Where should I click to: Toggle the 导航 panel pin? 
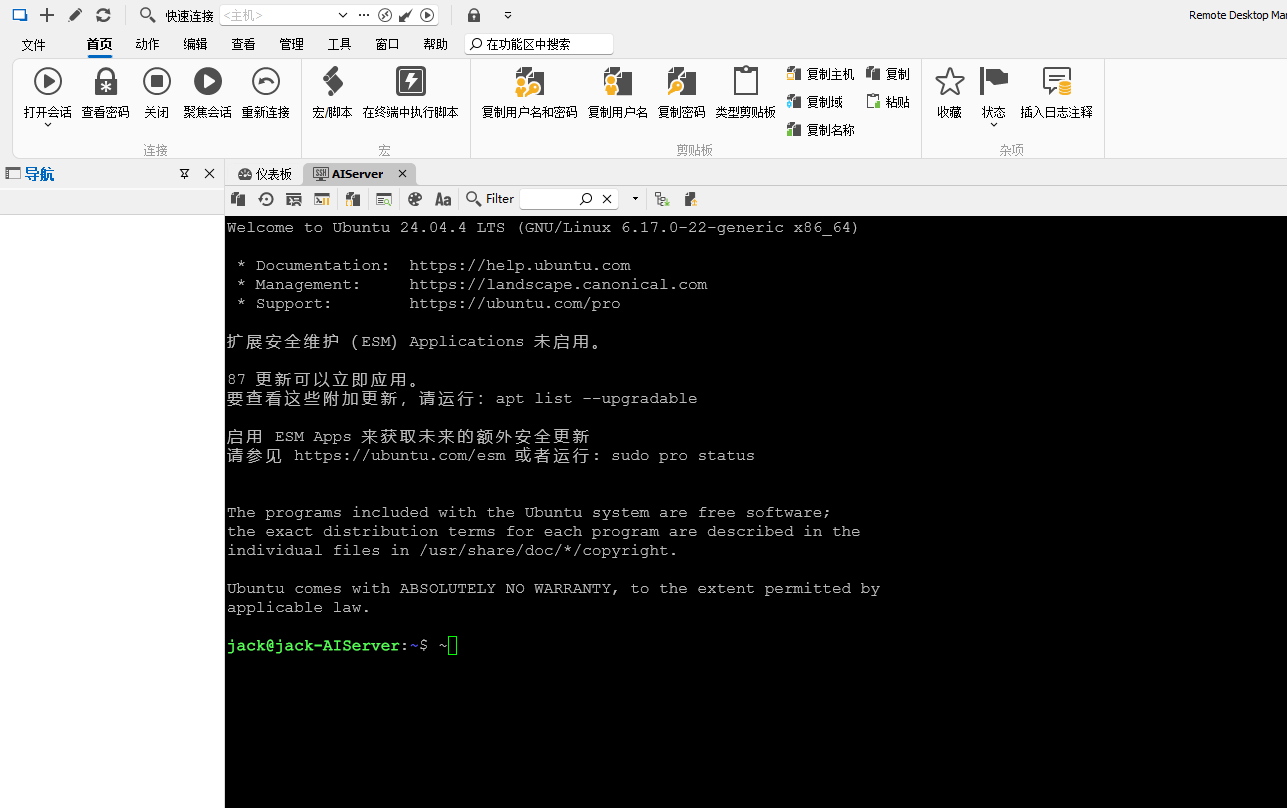tap(184, 173)
